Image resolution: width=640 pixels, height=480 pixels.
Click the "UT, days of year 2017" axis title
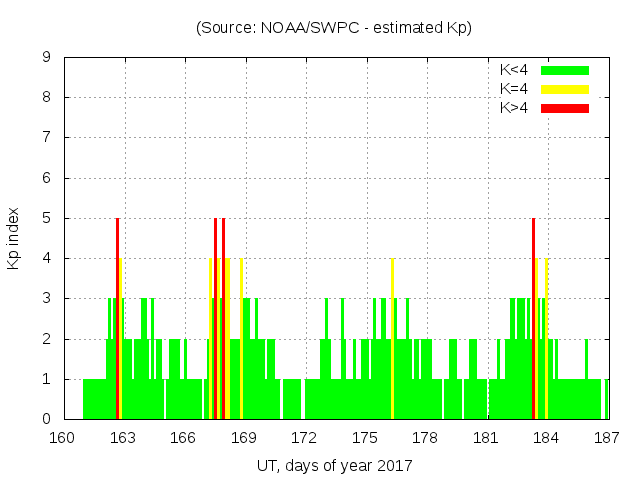[x=334, y=466]
